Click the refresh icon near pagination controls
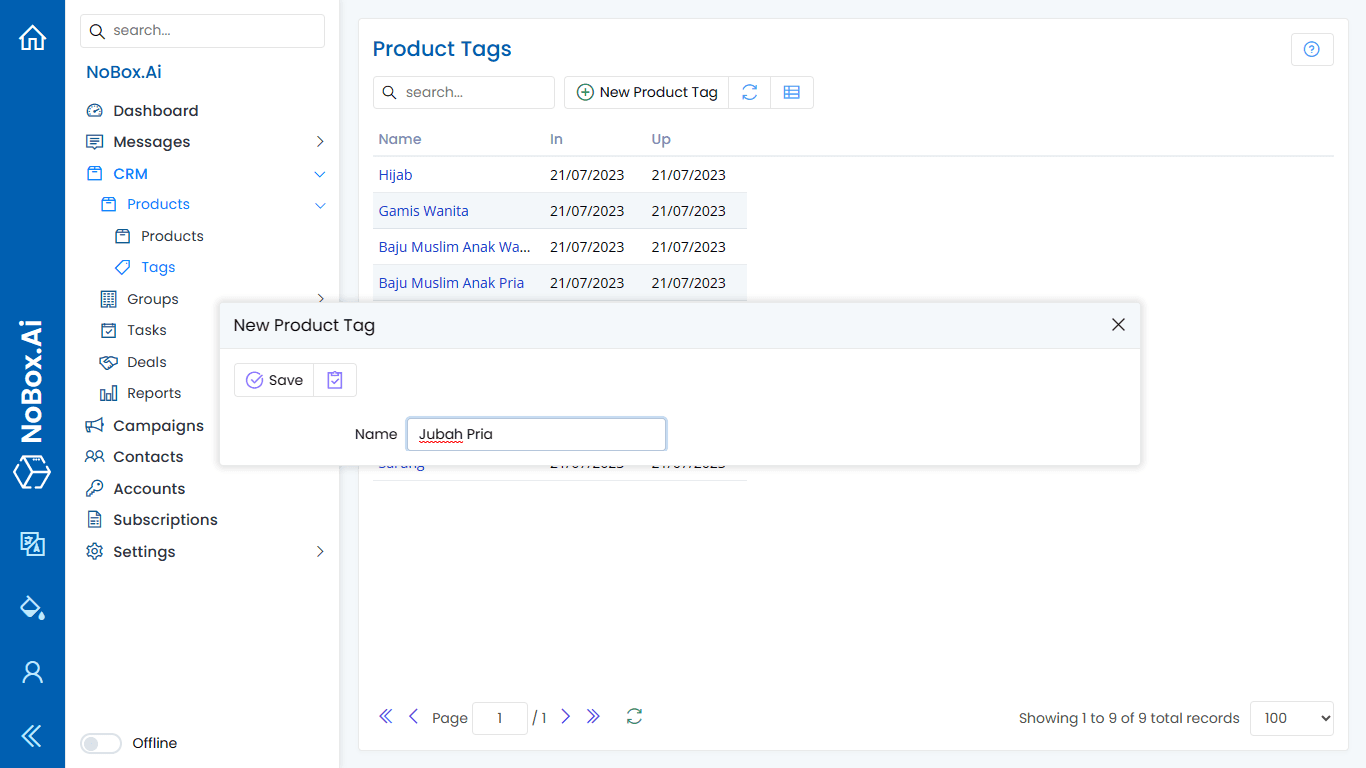The height and width of the screenshot is (768, 1366). [634, 717]
